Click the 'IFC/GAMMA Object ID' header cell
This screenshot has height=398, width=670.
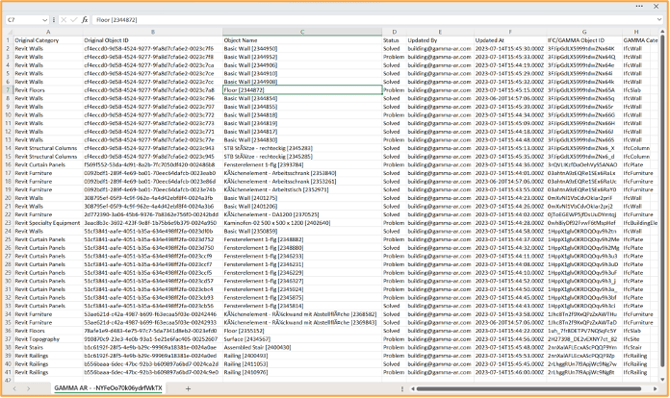pos(584,40)
